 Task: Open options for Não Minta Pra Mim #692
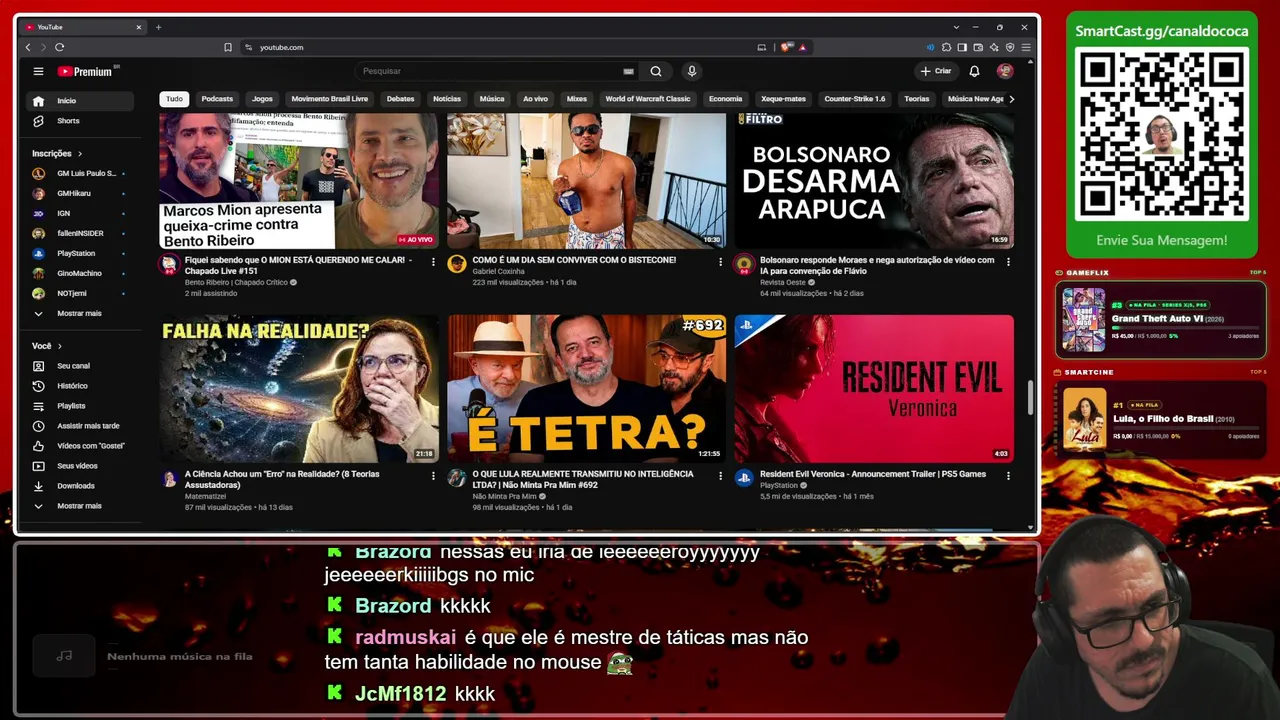[x=720, y=476]
